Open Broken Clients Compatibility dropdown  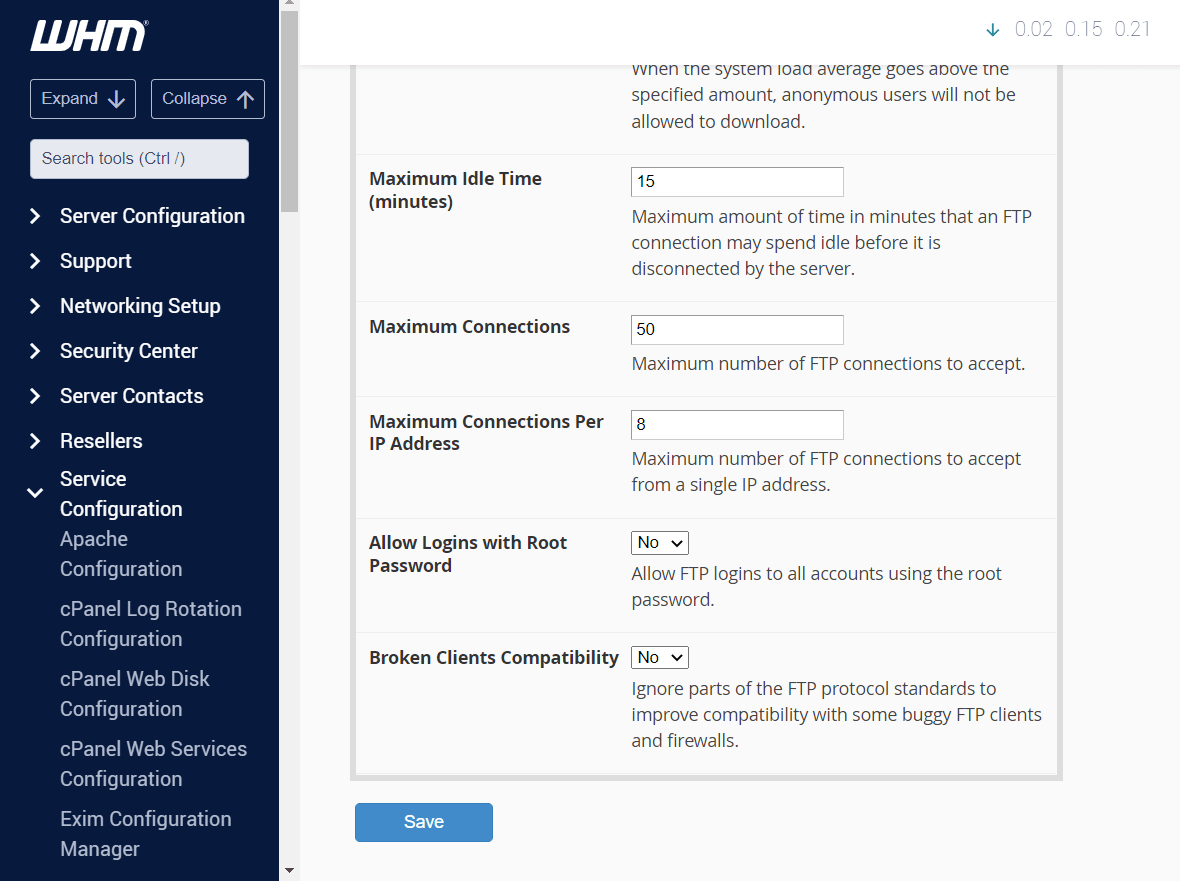click(x=659, y=658)
